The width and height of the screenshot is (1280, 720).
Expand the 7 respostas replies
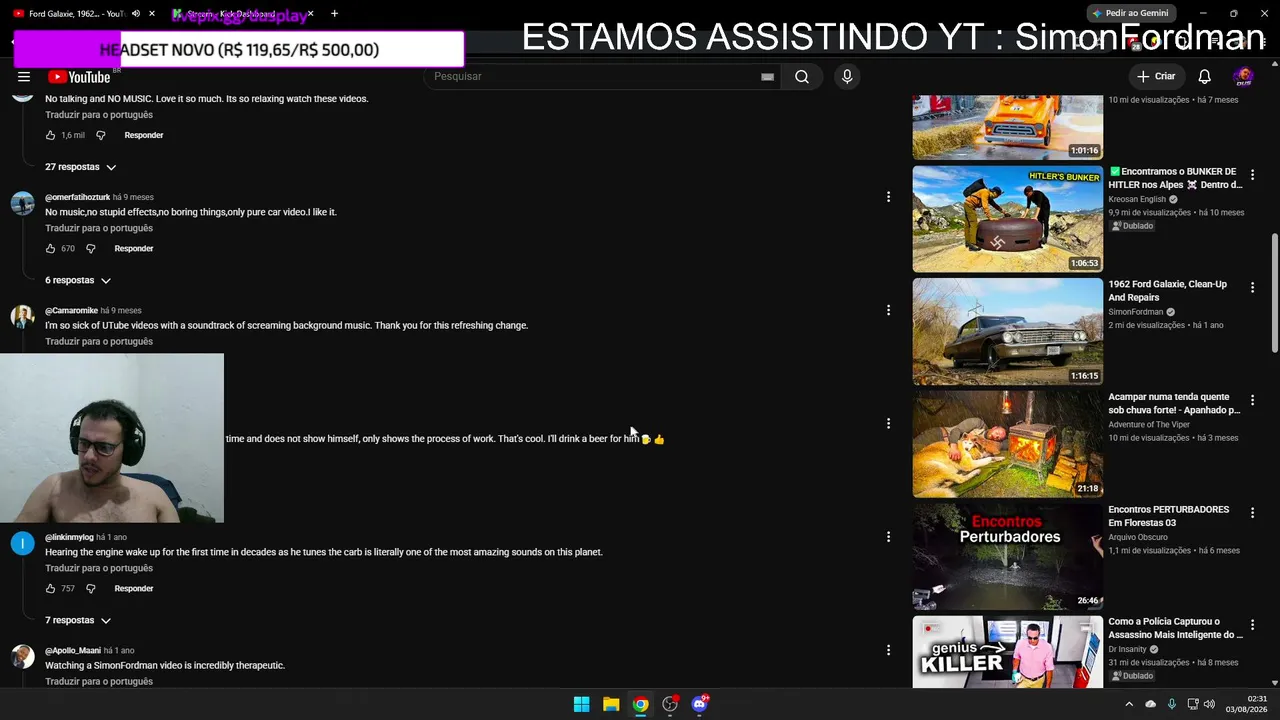point(78,620)
